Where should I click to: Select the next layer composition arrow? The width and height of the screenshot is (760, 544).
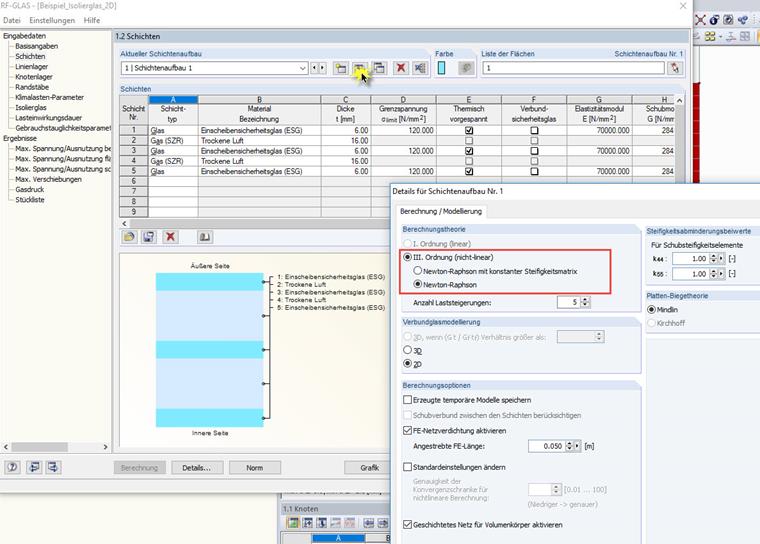[322, 68]
